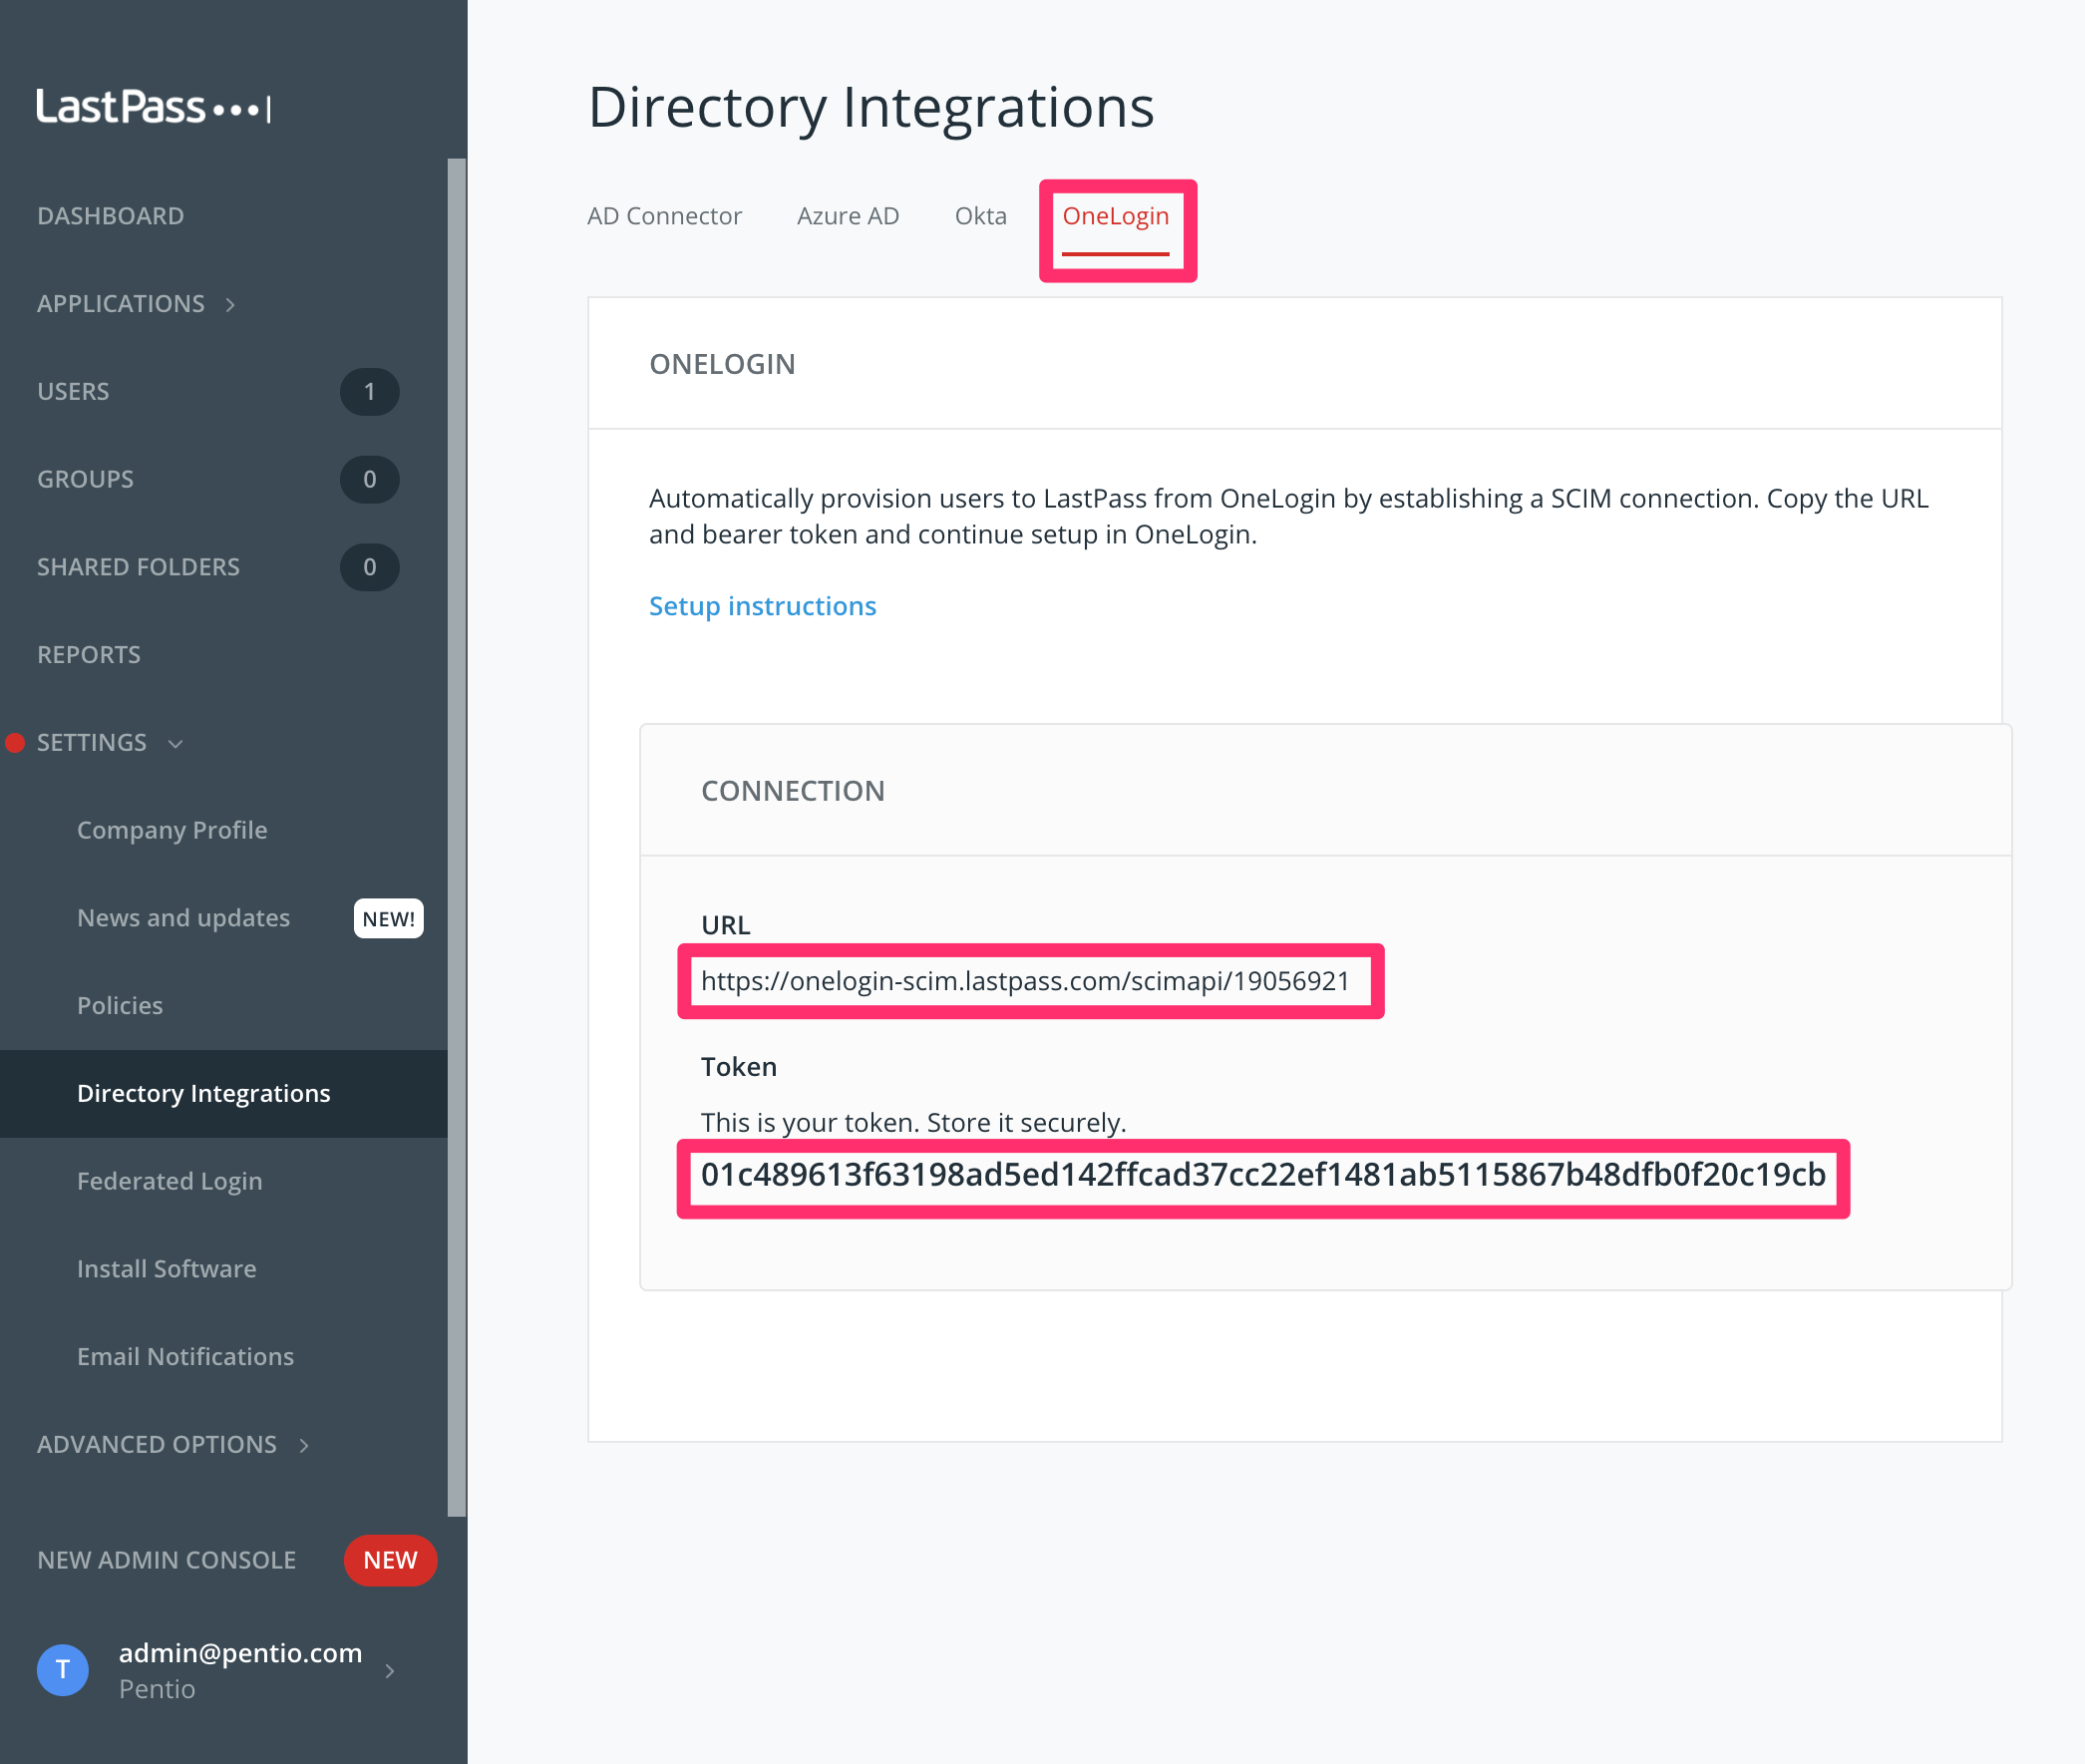
Task: Open Policies settings
Action: (120, 1006)
